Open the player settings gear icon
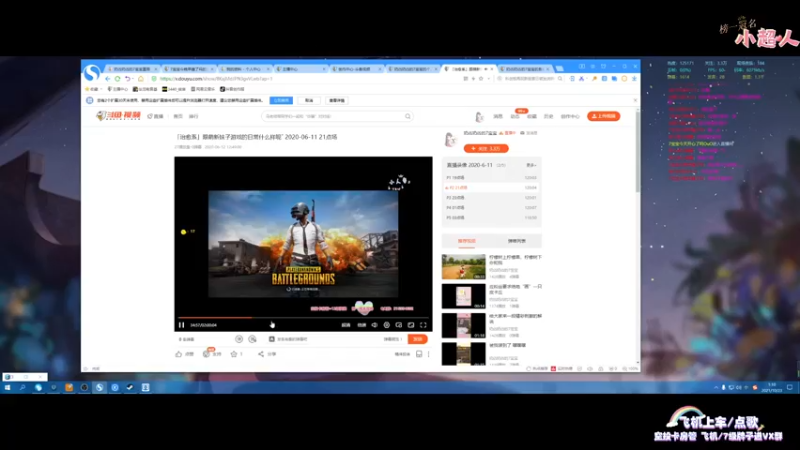The image size is (800, 450). [x=387, y=324]
